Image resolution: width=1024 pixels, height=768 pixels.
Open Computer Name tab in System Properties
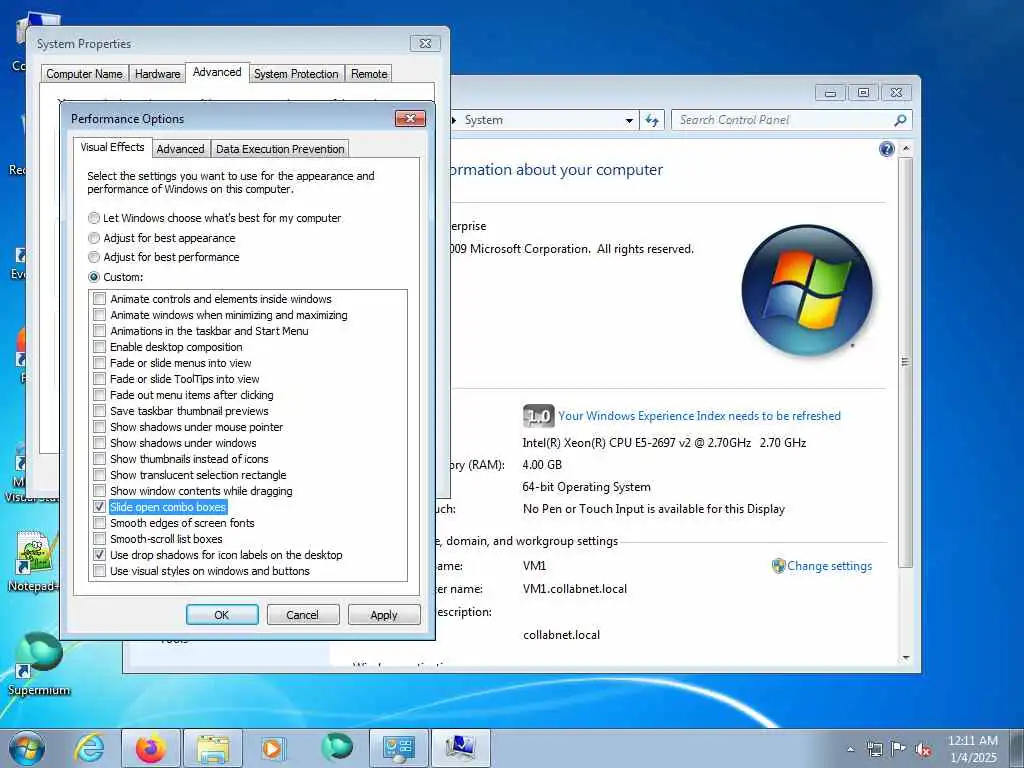click(84, 74)
